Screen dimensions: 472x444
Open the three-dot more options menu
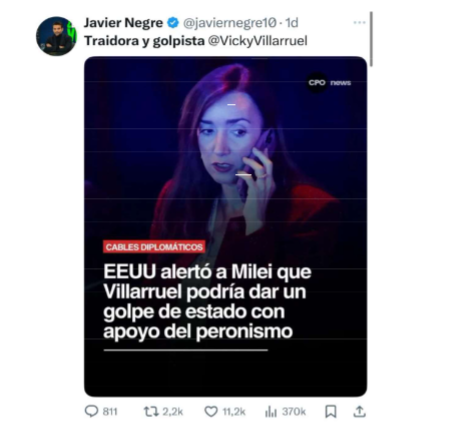[359, 23]
